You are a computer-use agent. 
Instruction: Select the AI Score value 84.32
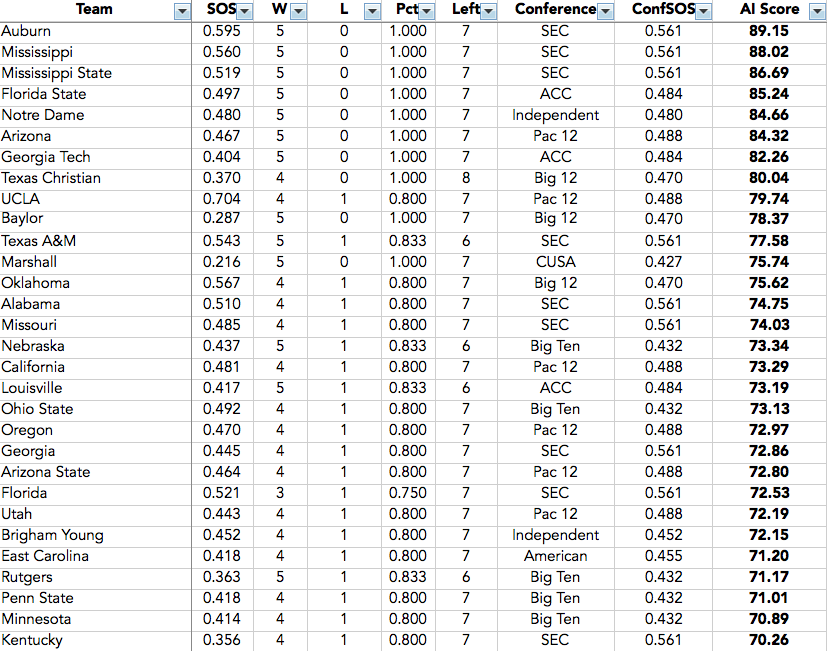point(769,136)
